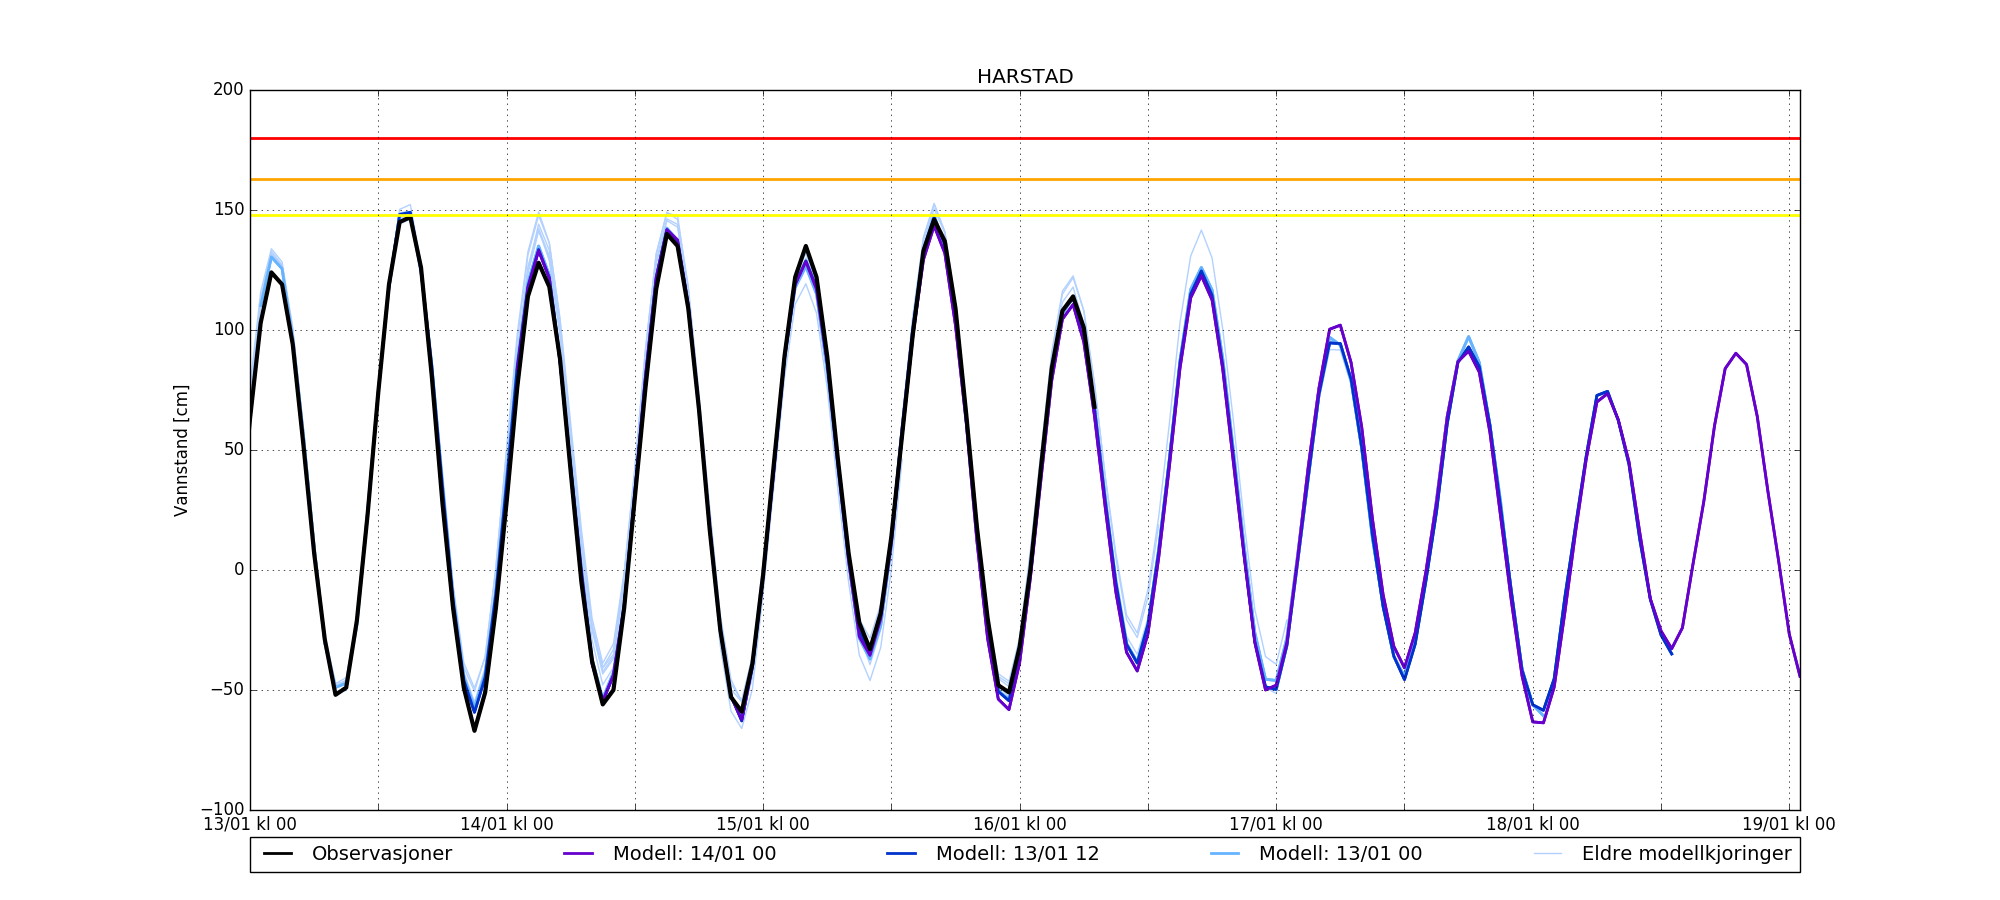Click the Modell: 13/01 00 legend label
The height and width of the screenshot is (900, 2000).
coord(1340,854)
